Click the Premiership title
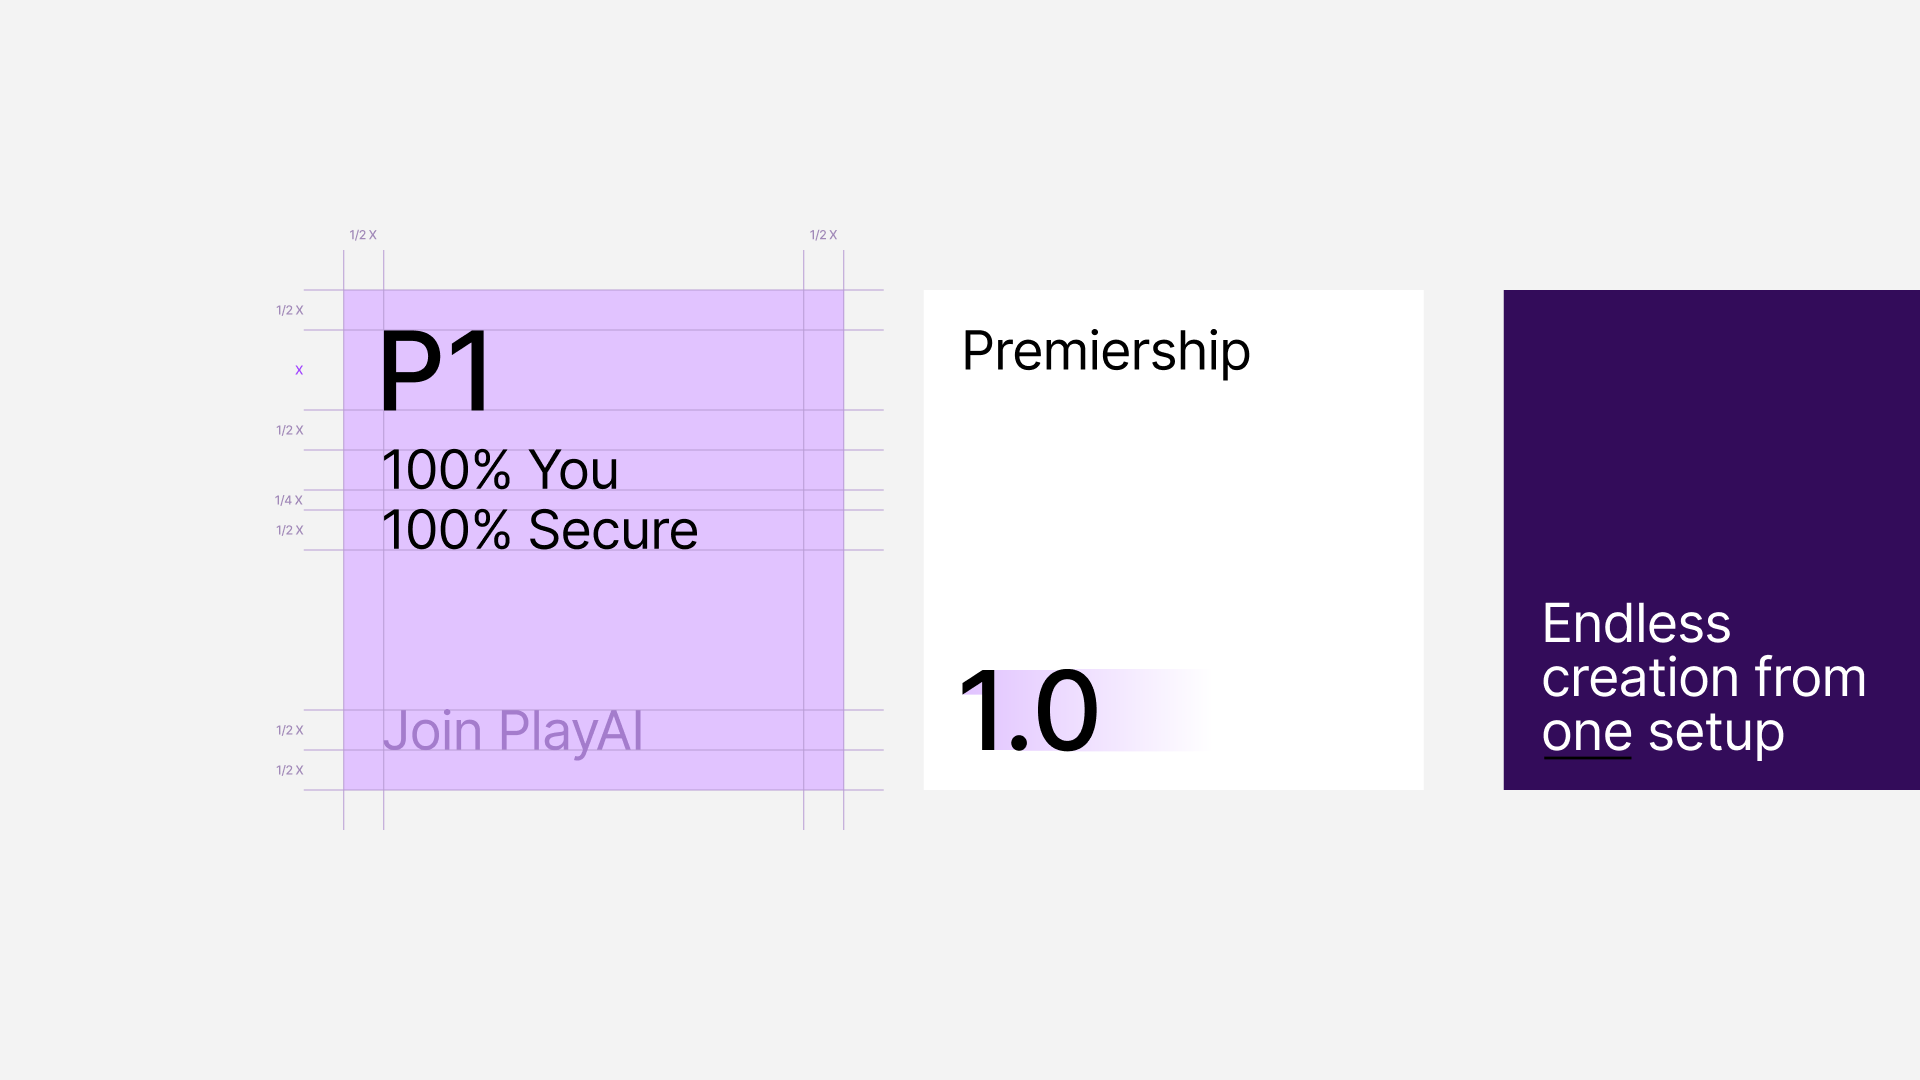This screenshot has width=1920, height=1080. click(1106, 351)
